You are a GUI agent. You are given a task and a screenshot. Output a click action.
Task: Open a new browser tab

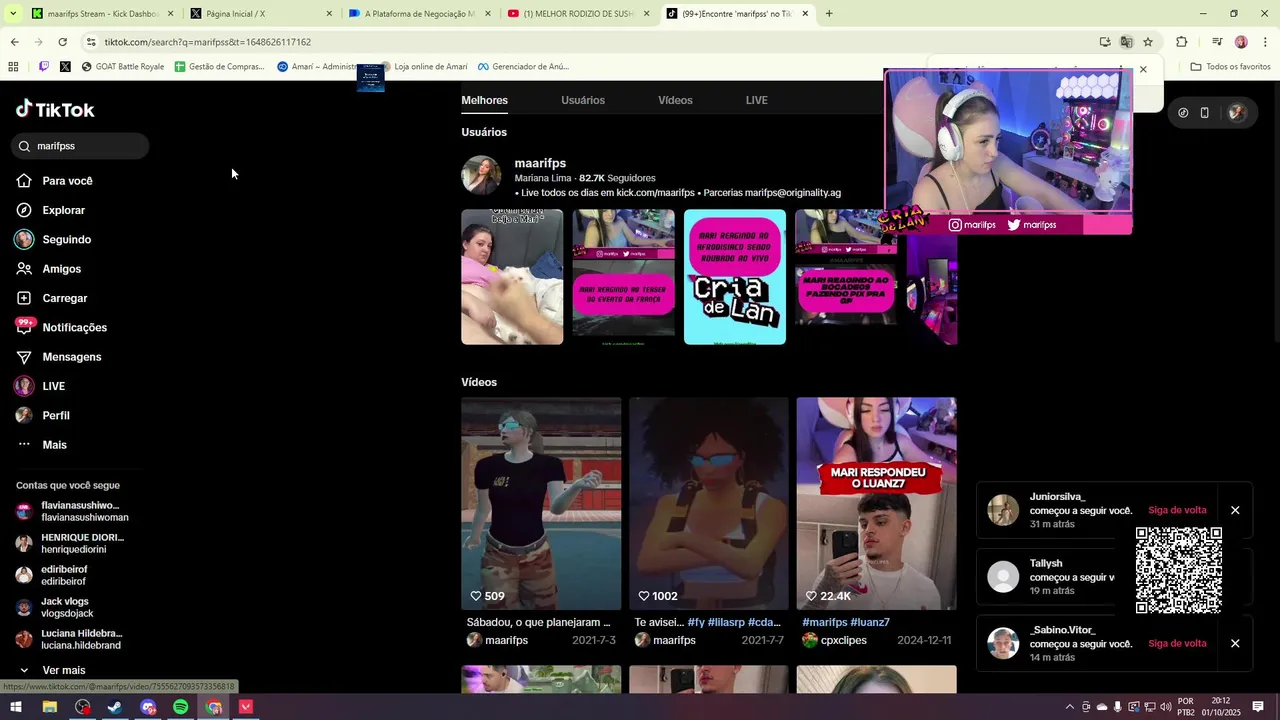point(829,14)
